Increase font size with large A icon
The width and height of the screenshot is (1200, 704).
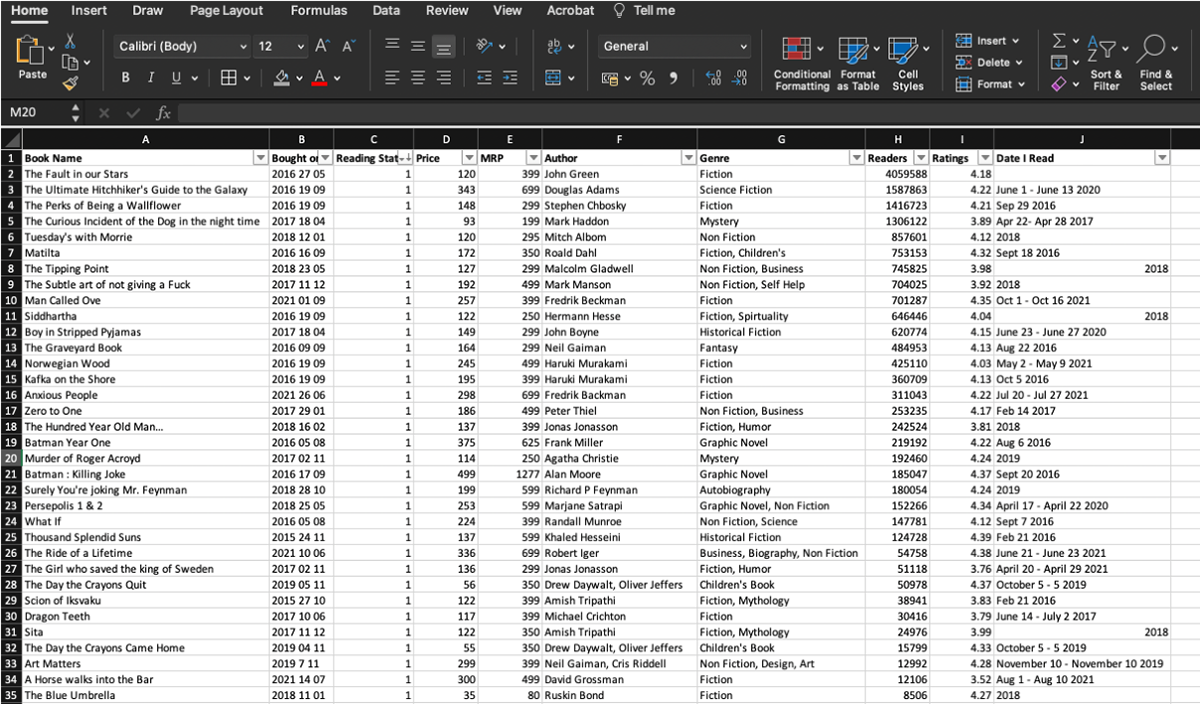coord(322,46)
